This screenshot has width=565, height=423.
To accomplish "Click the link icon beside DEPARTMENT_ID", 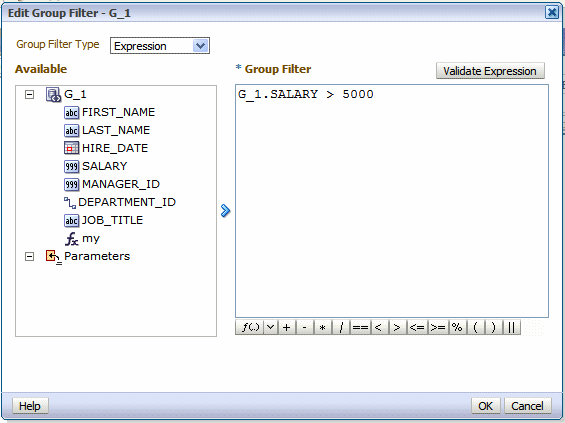I will tap(70, 203).
